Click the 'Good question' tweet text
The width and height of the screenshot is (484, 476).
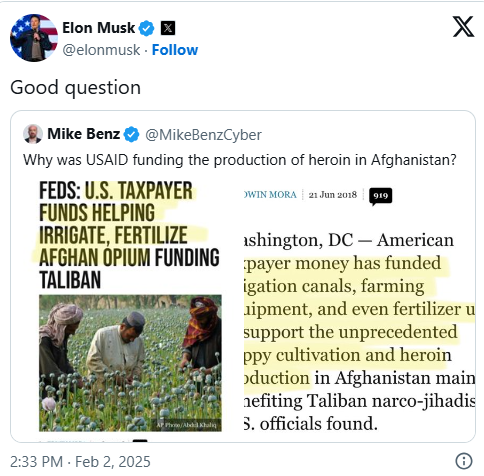pyautogui.click(x=76, y=87)
